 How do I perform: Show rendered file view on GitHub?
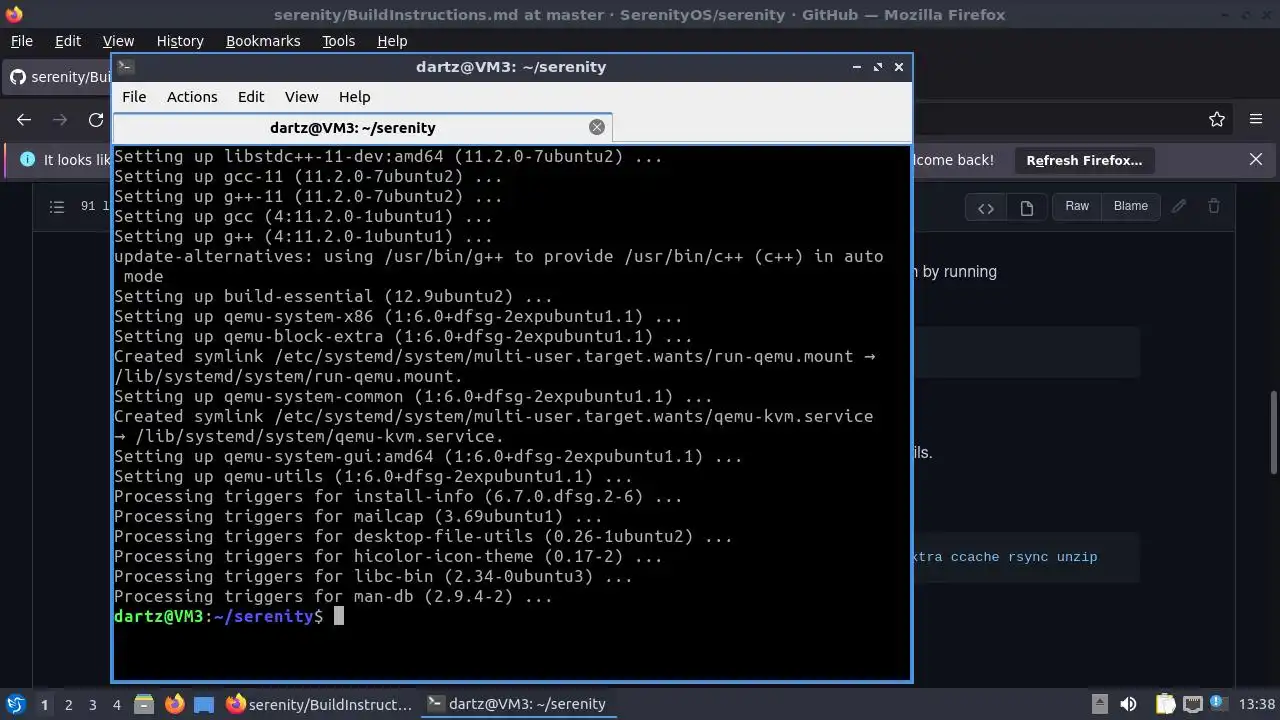(x=1026, y=207)
